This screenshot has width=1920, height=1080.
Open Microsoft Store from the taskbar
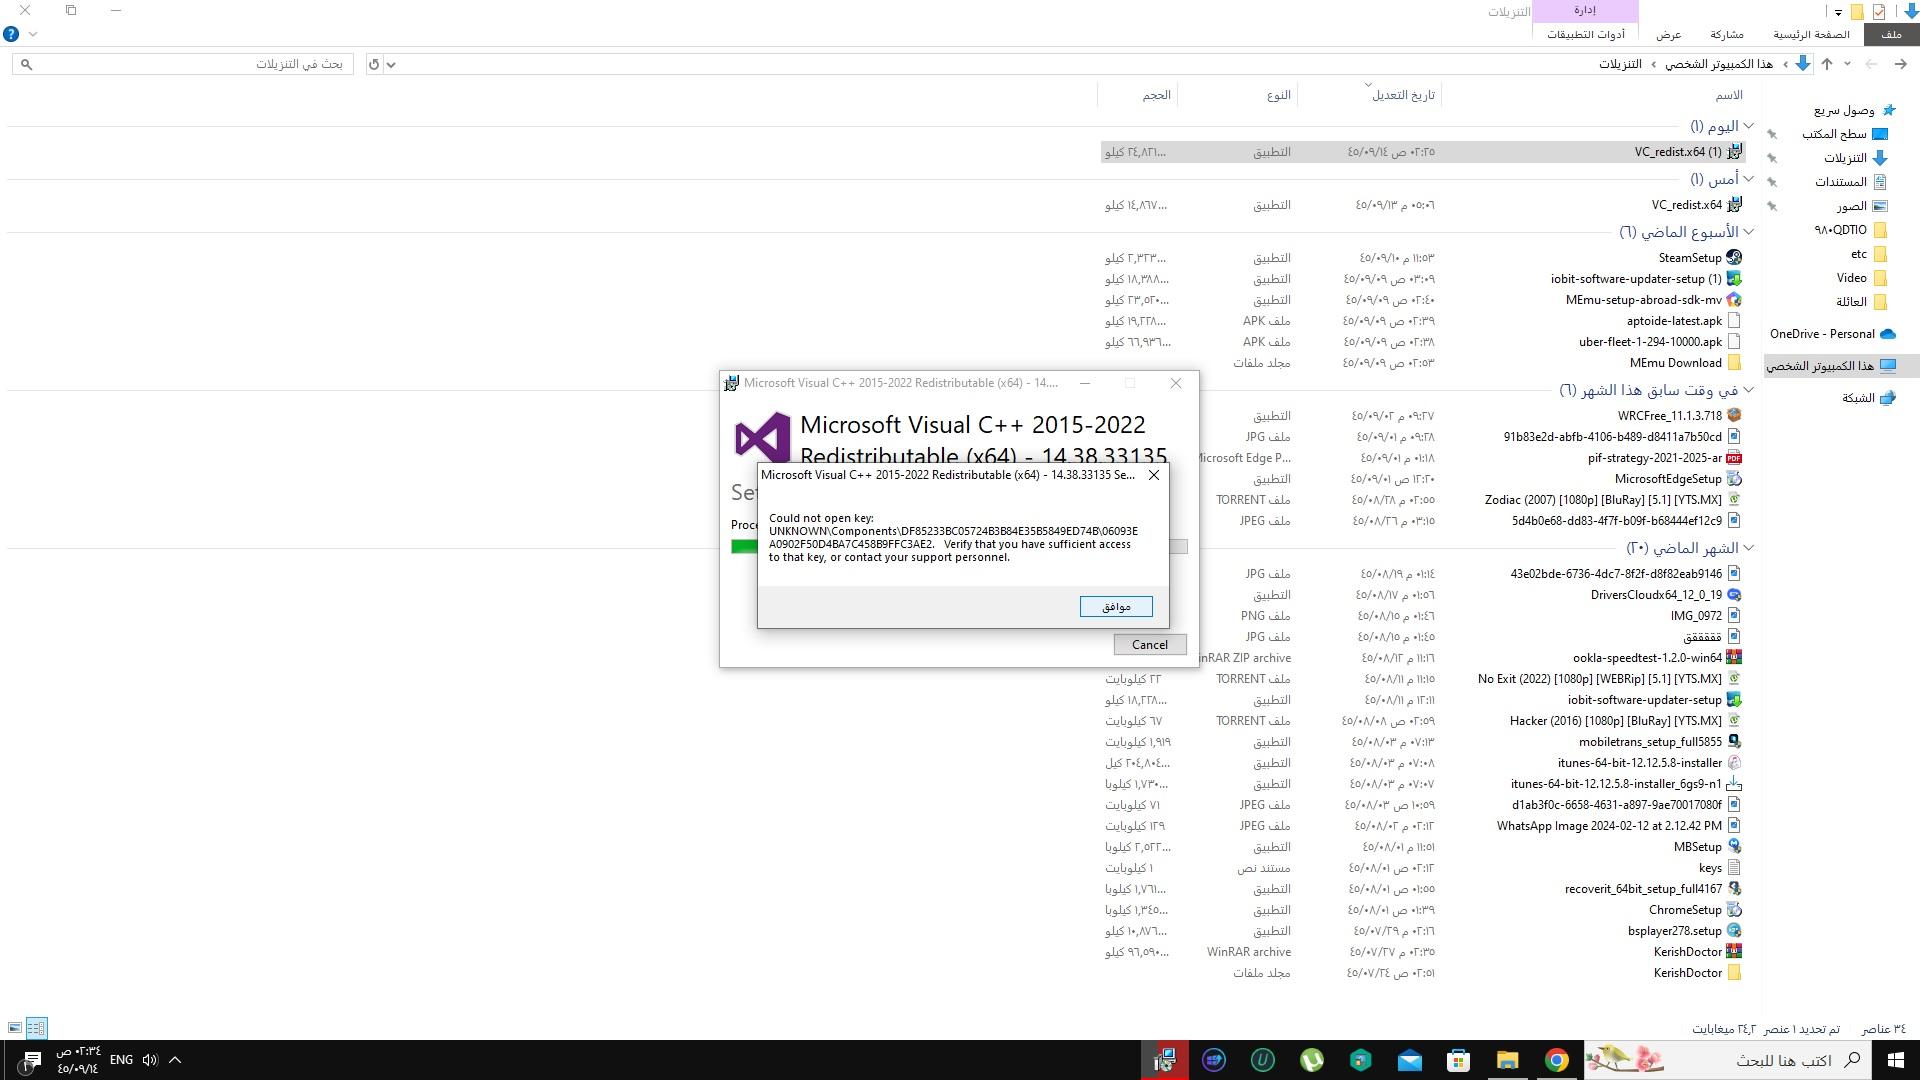[x=1458, y=1060]
